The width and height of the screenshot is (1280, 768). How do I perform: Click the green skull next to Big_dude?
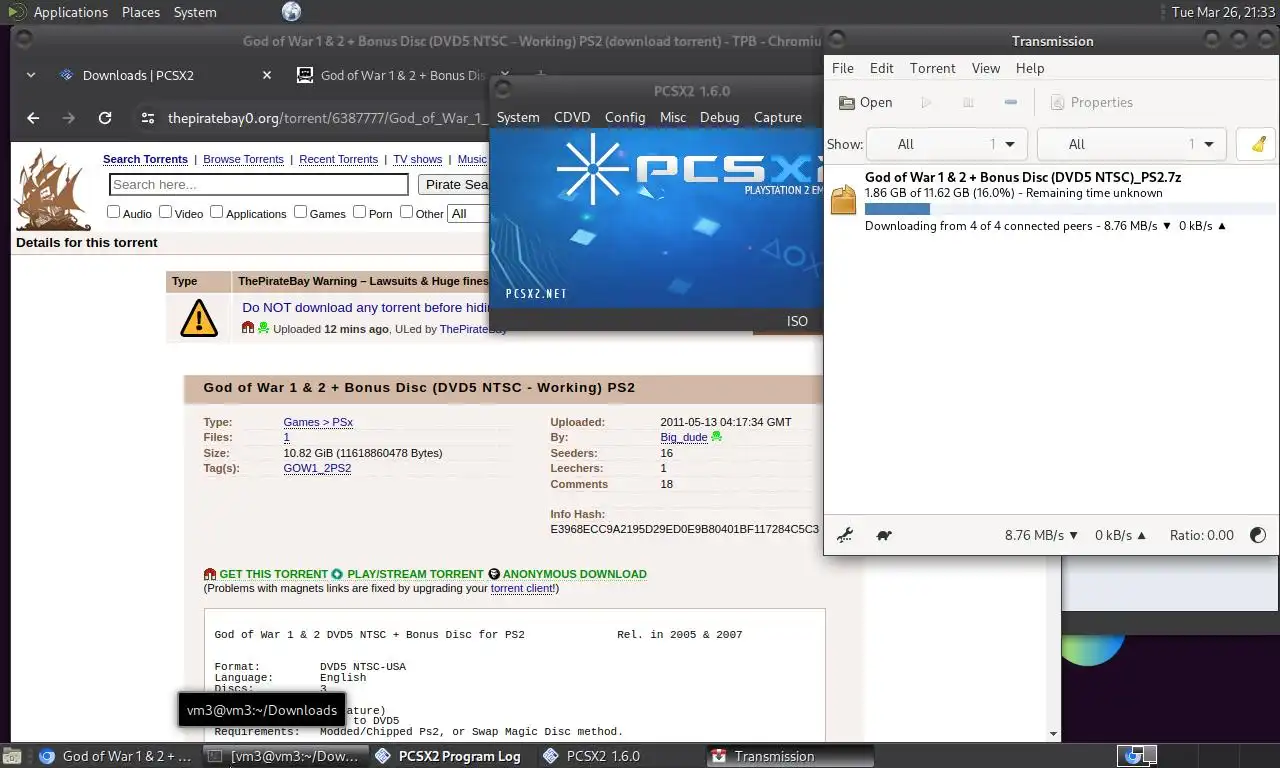716,437
